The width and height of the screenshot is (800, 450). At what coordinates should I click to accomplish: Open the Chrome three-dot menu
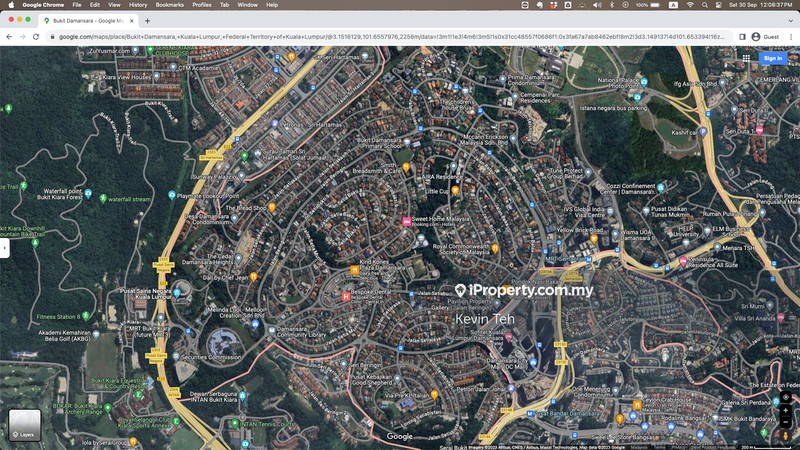pos(791,37)
